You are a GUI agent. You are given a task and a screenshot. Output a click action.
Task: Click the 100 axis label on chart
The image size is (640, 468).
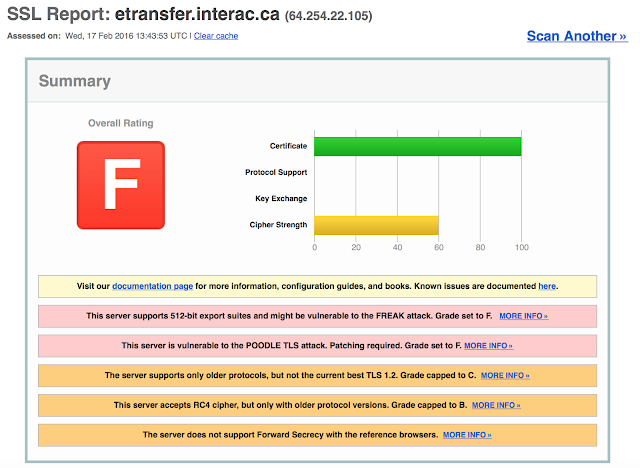(522, 247)
